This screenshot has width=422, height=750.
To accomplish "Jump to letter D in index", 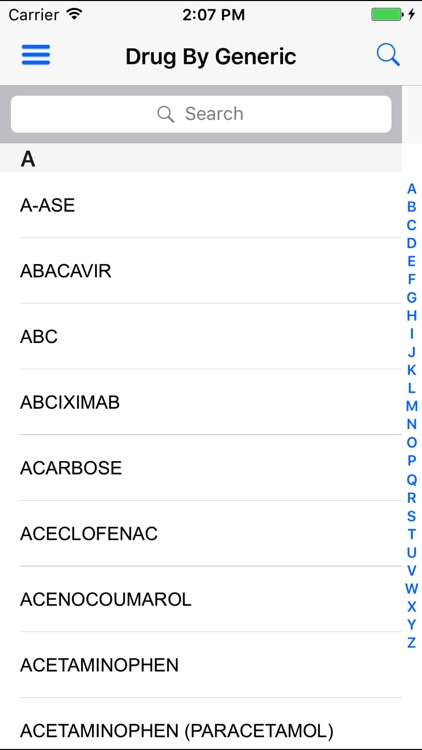I will click(x=411, y=243).
